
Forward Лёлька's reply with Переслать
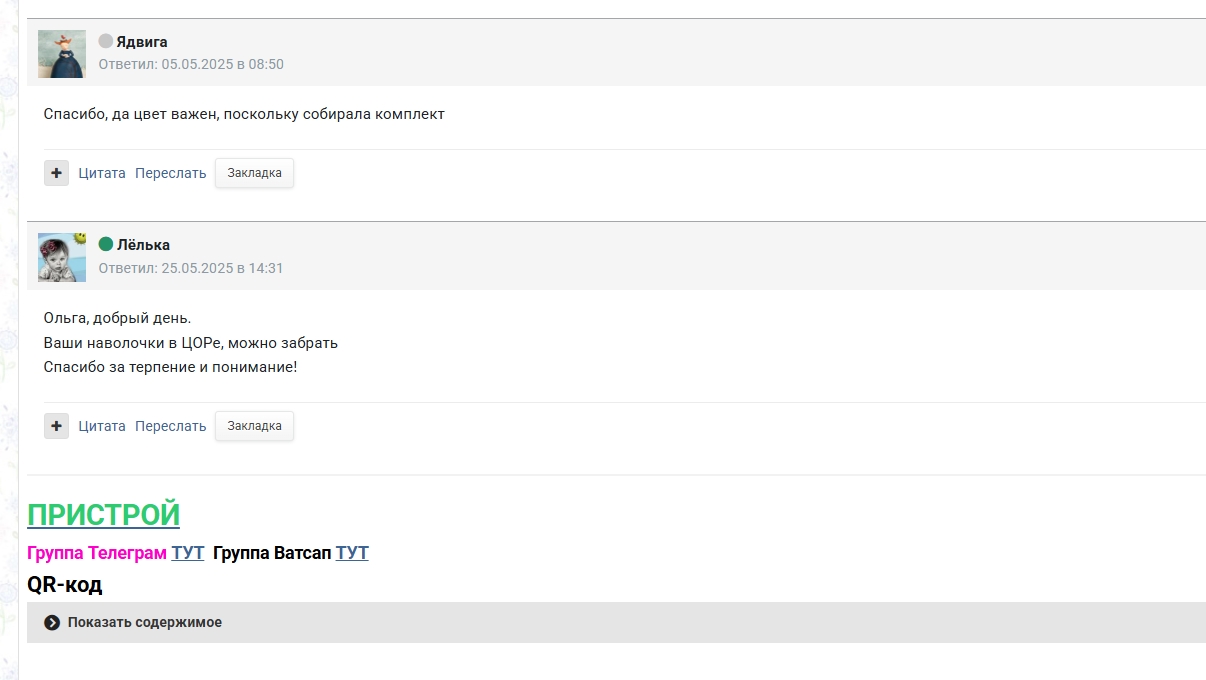tap(171, 426)
